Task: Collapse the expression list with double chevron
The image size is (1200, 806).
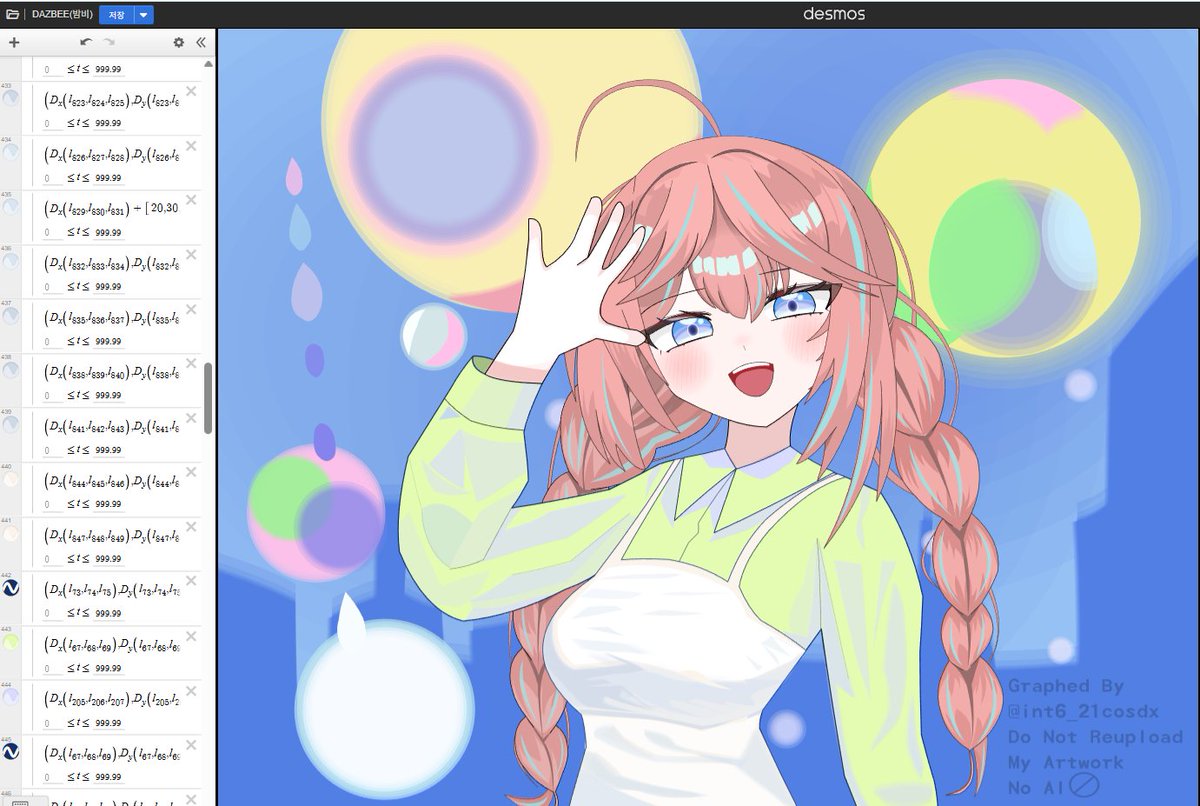Action: point(200,43)
